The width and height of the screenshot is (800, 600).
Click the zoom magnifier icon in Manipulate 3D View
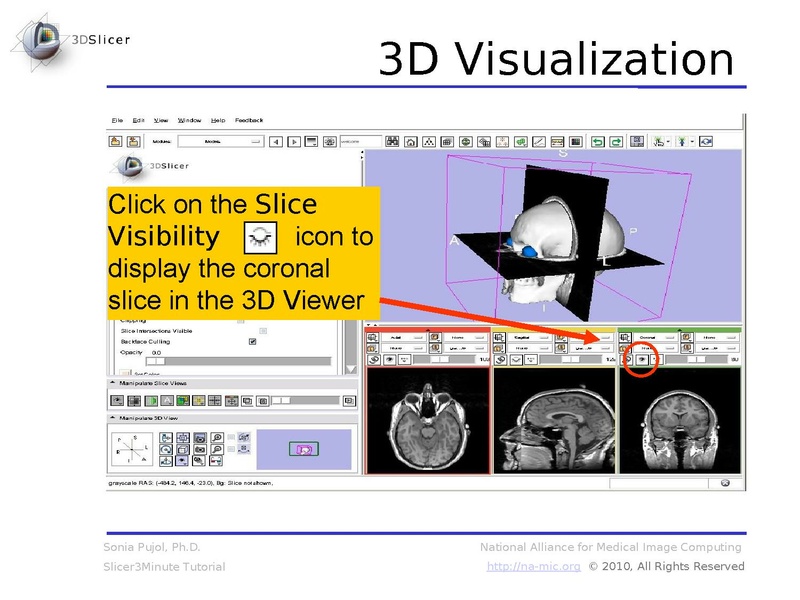216,437
